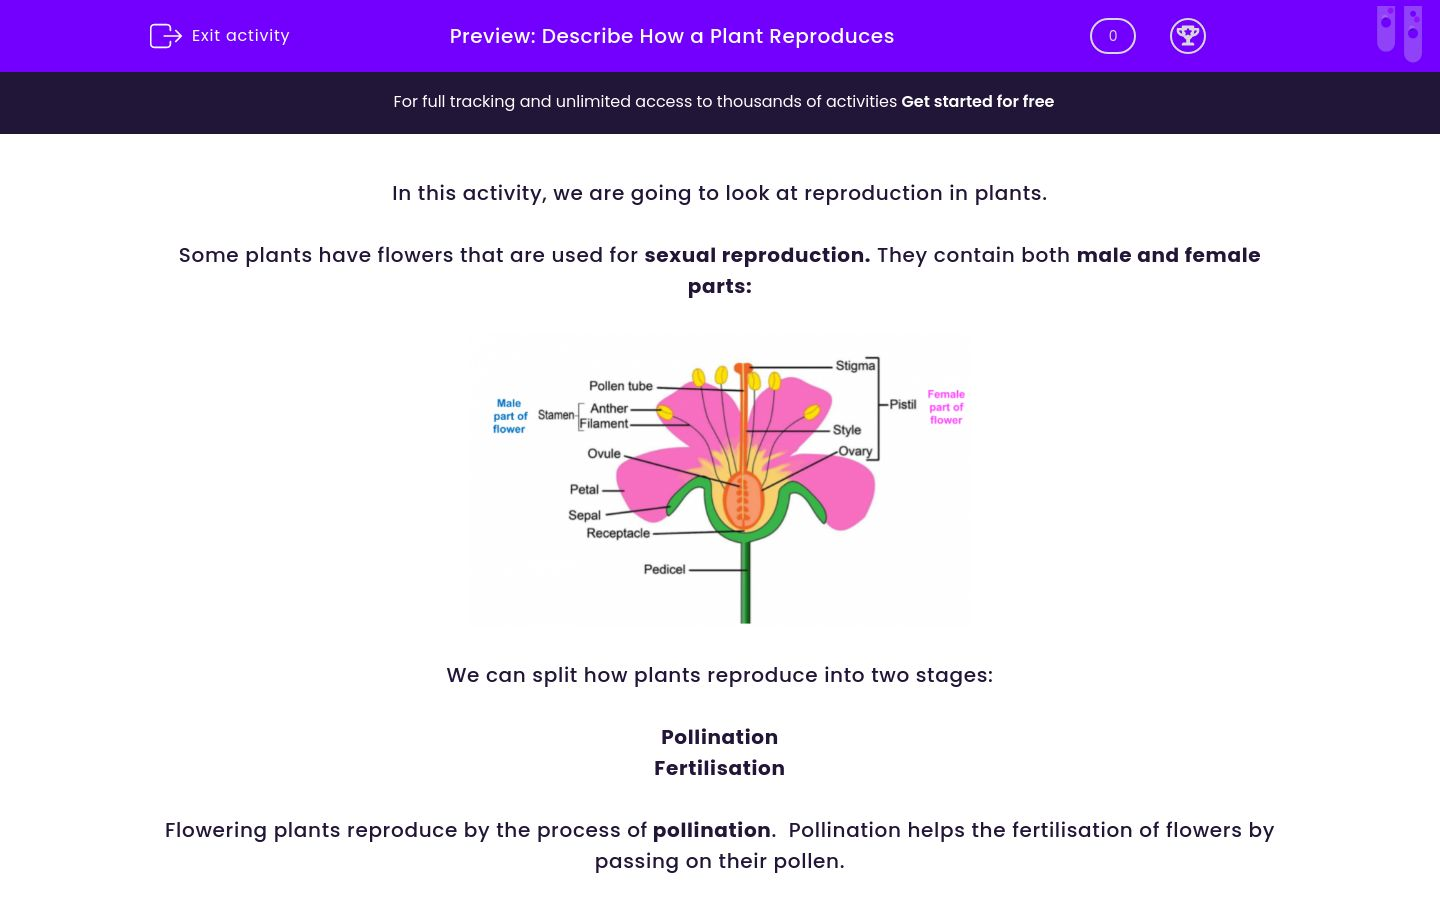Toggle the Female part of flower label

coord(945,406)
